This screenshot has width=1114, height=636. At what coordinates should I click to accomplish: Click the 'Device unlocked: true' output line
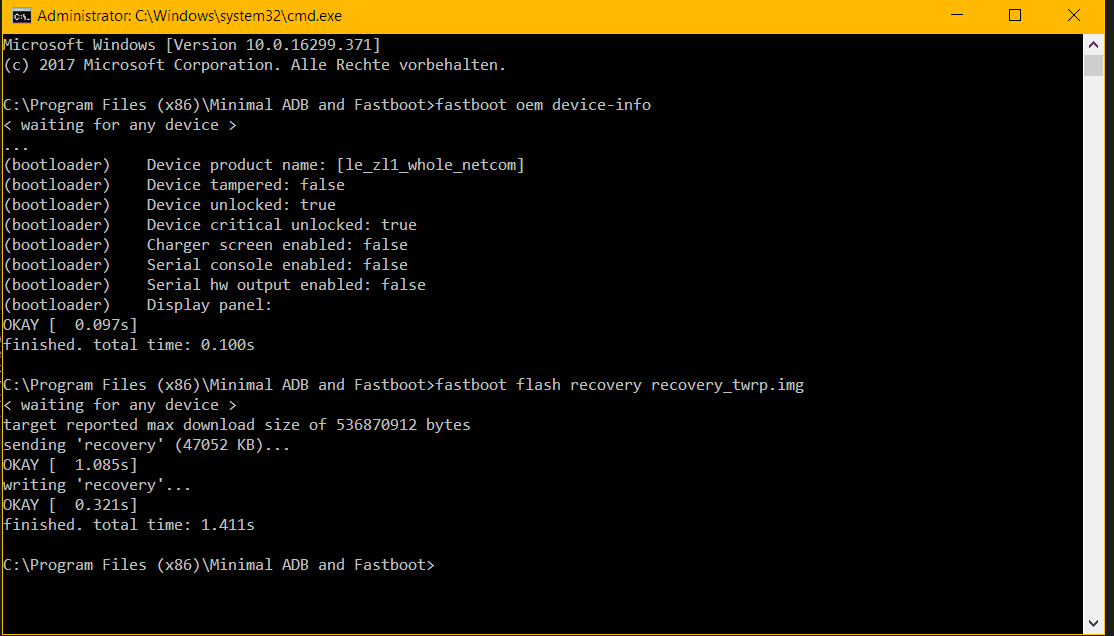click(241, 205)
